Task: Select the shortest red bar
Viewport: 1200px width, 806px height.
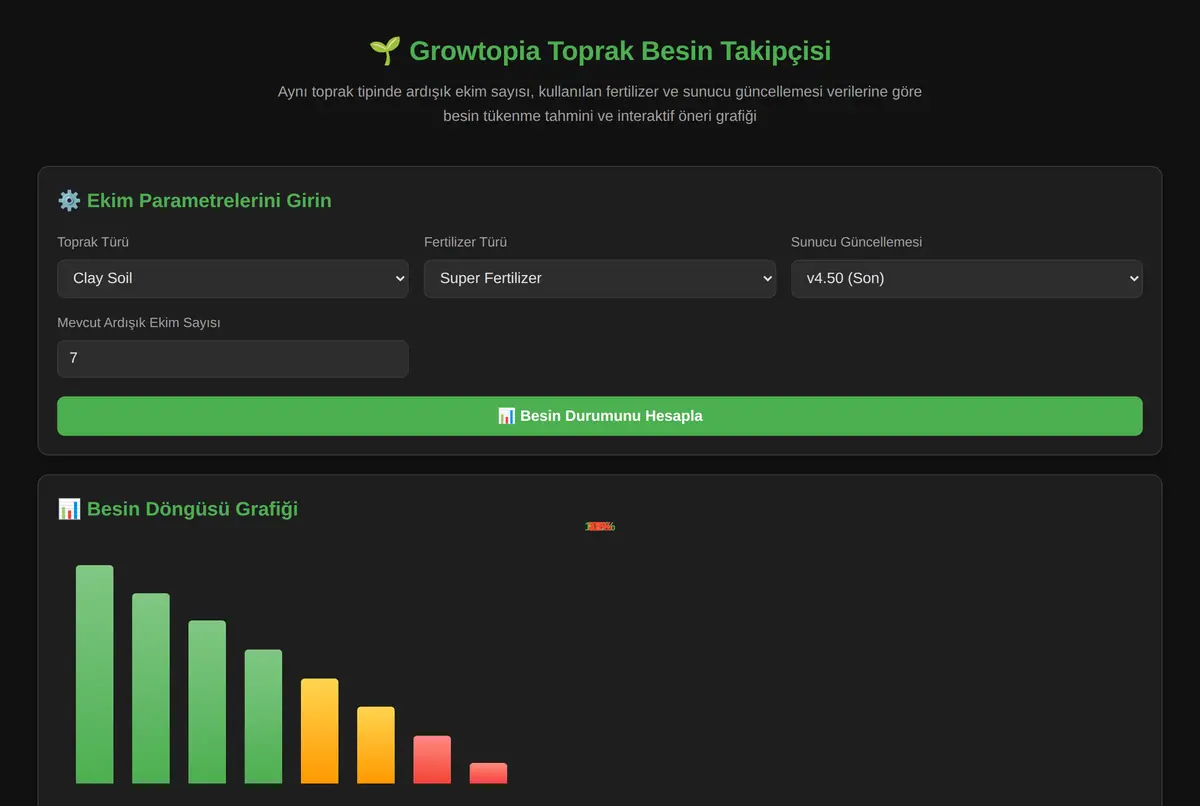Action: pyautogui.click(x=488, y=773)
